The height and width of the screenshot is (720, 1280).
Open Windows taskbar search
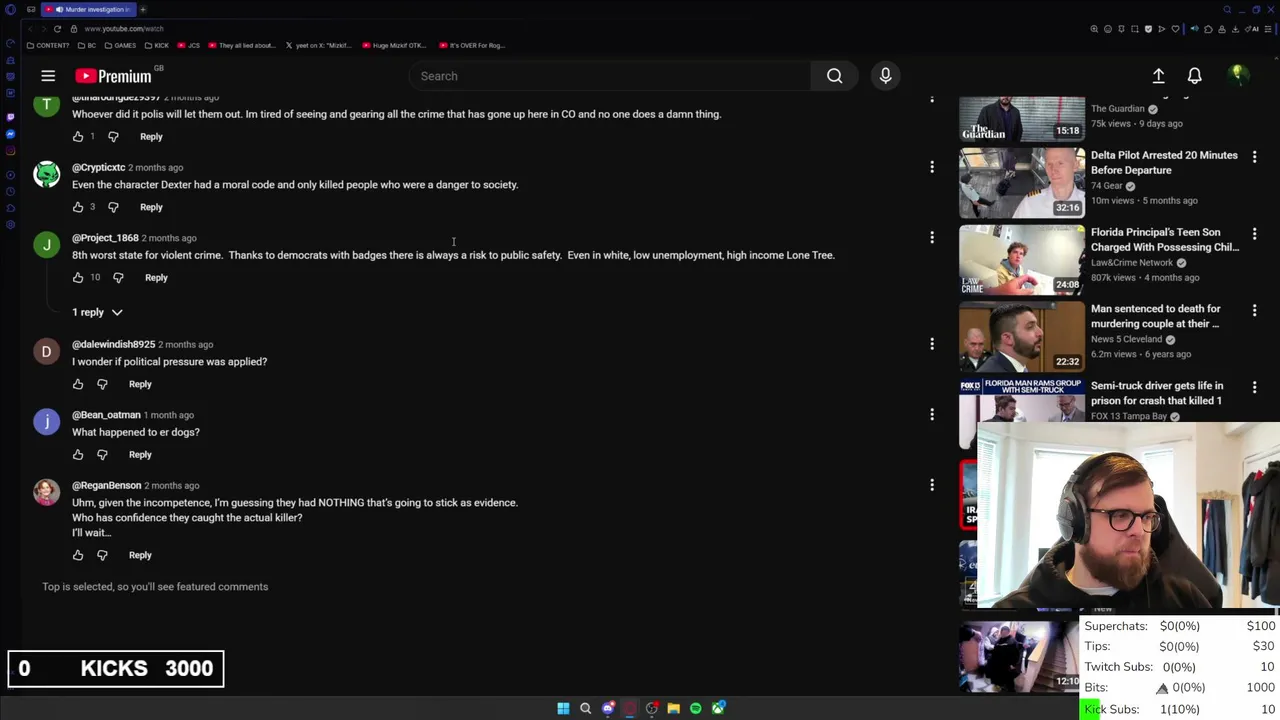(x=585, y=708)
